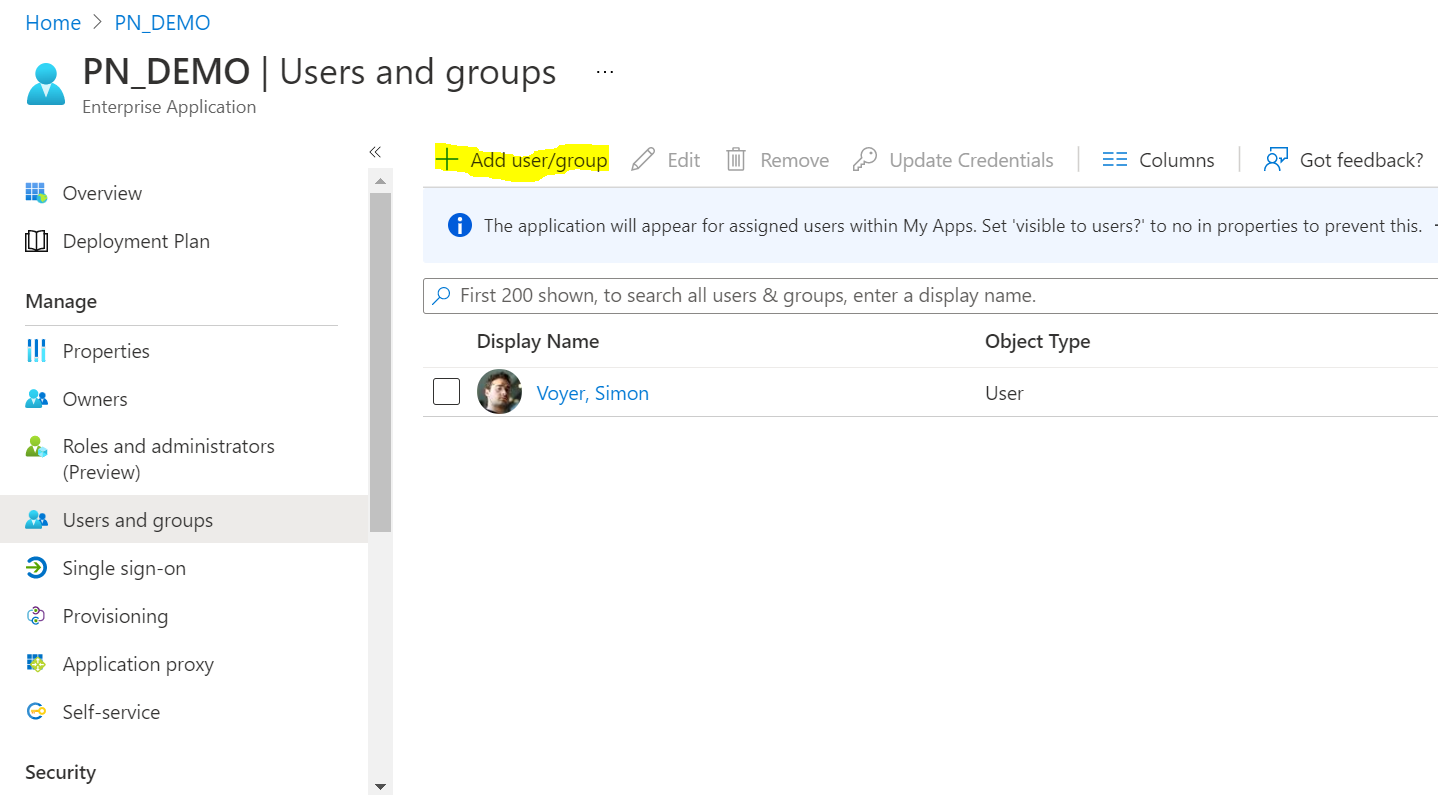This screenshot has width=1438, height=795.
Task: Open the Got feedback? link
Action: point(1361,160)
